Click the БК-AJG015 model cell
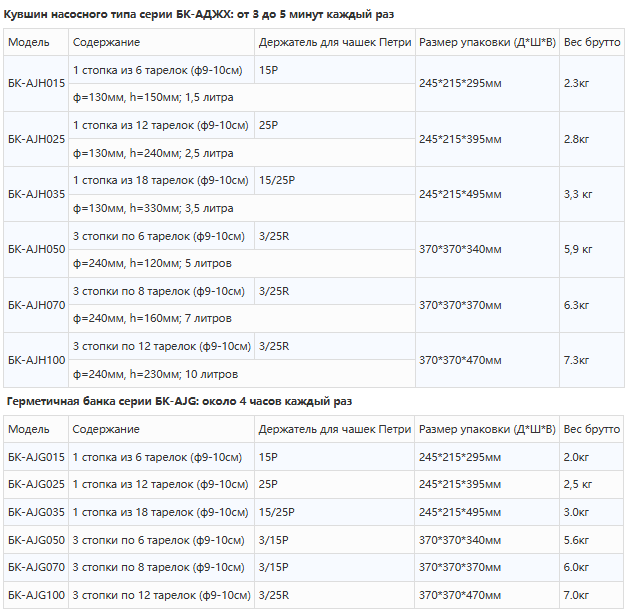 (36, 457)
